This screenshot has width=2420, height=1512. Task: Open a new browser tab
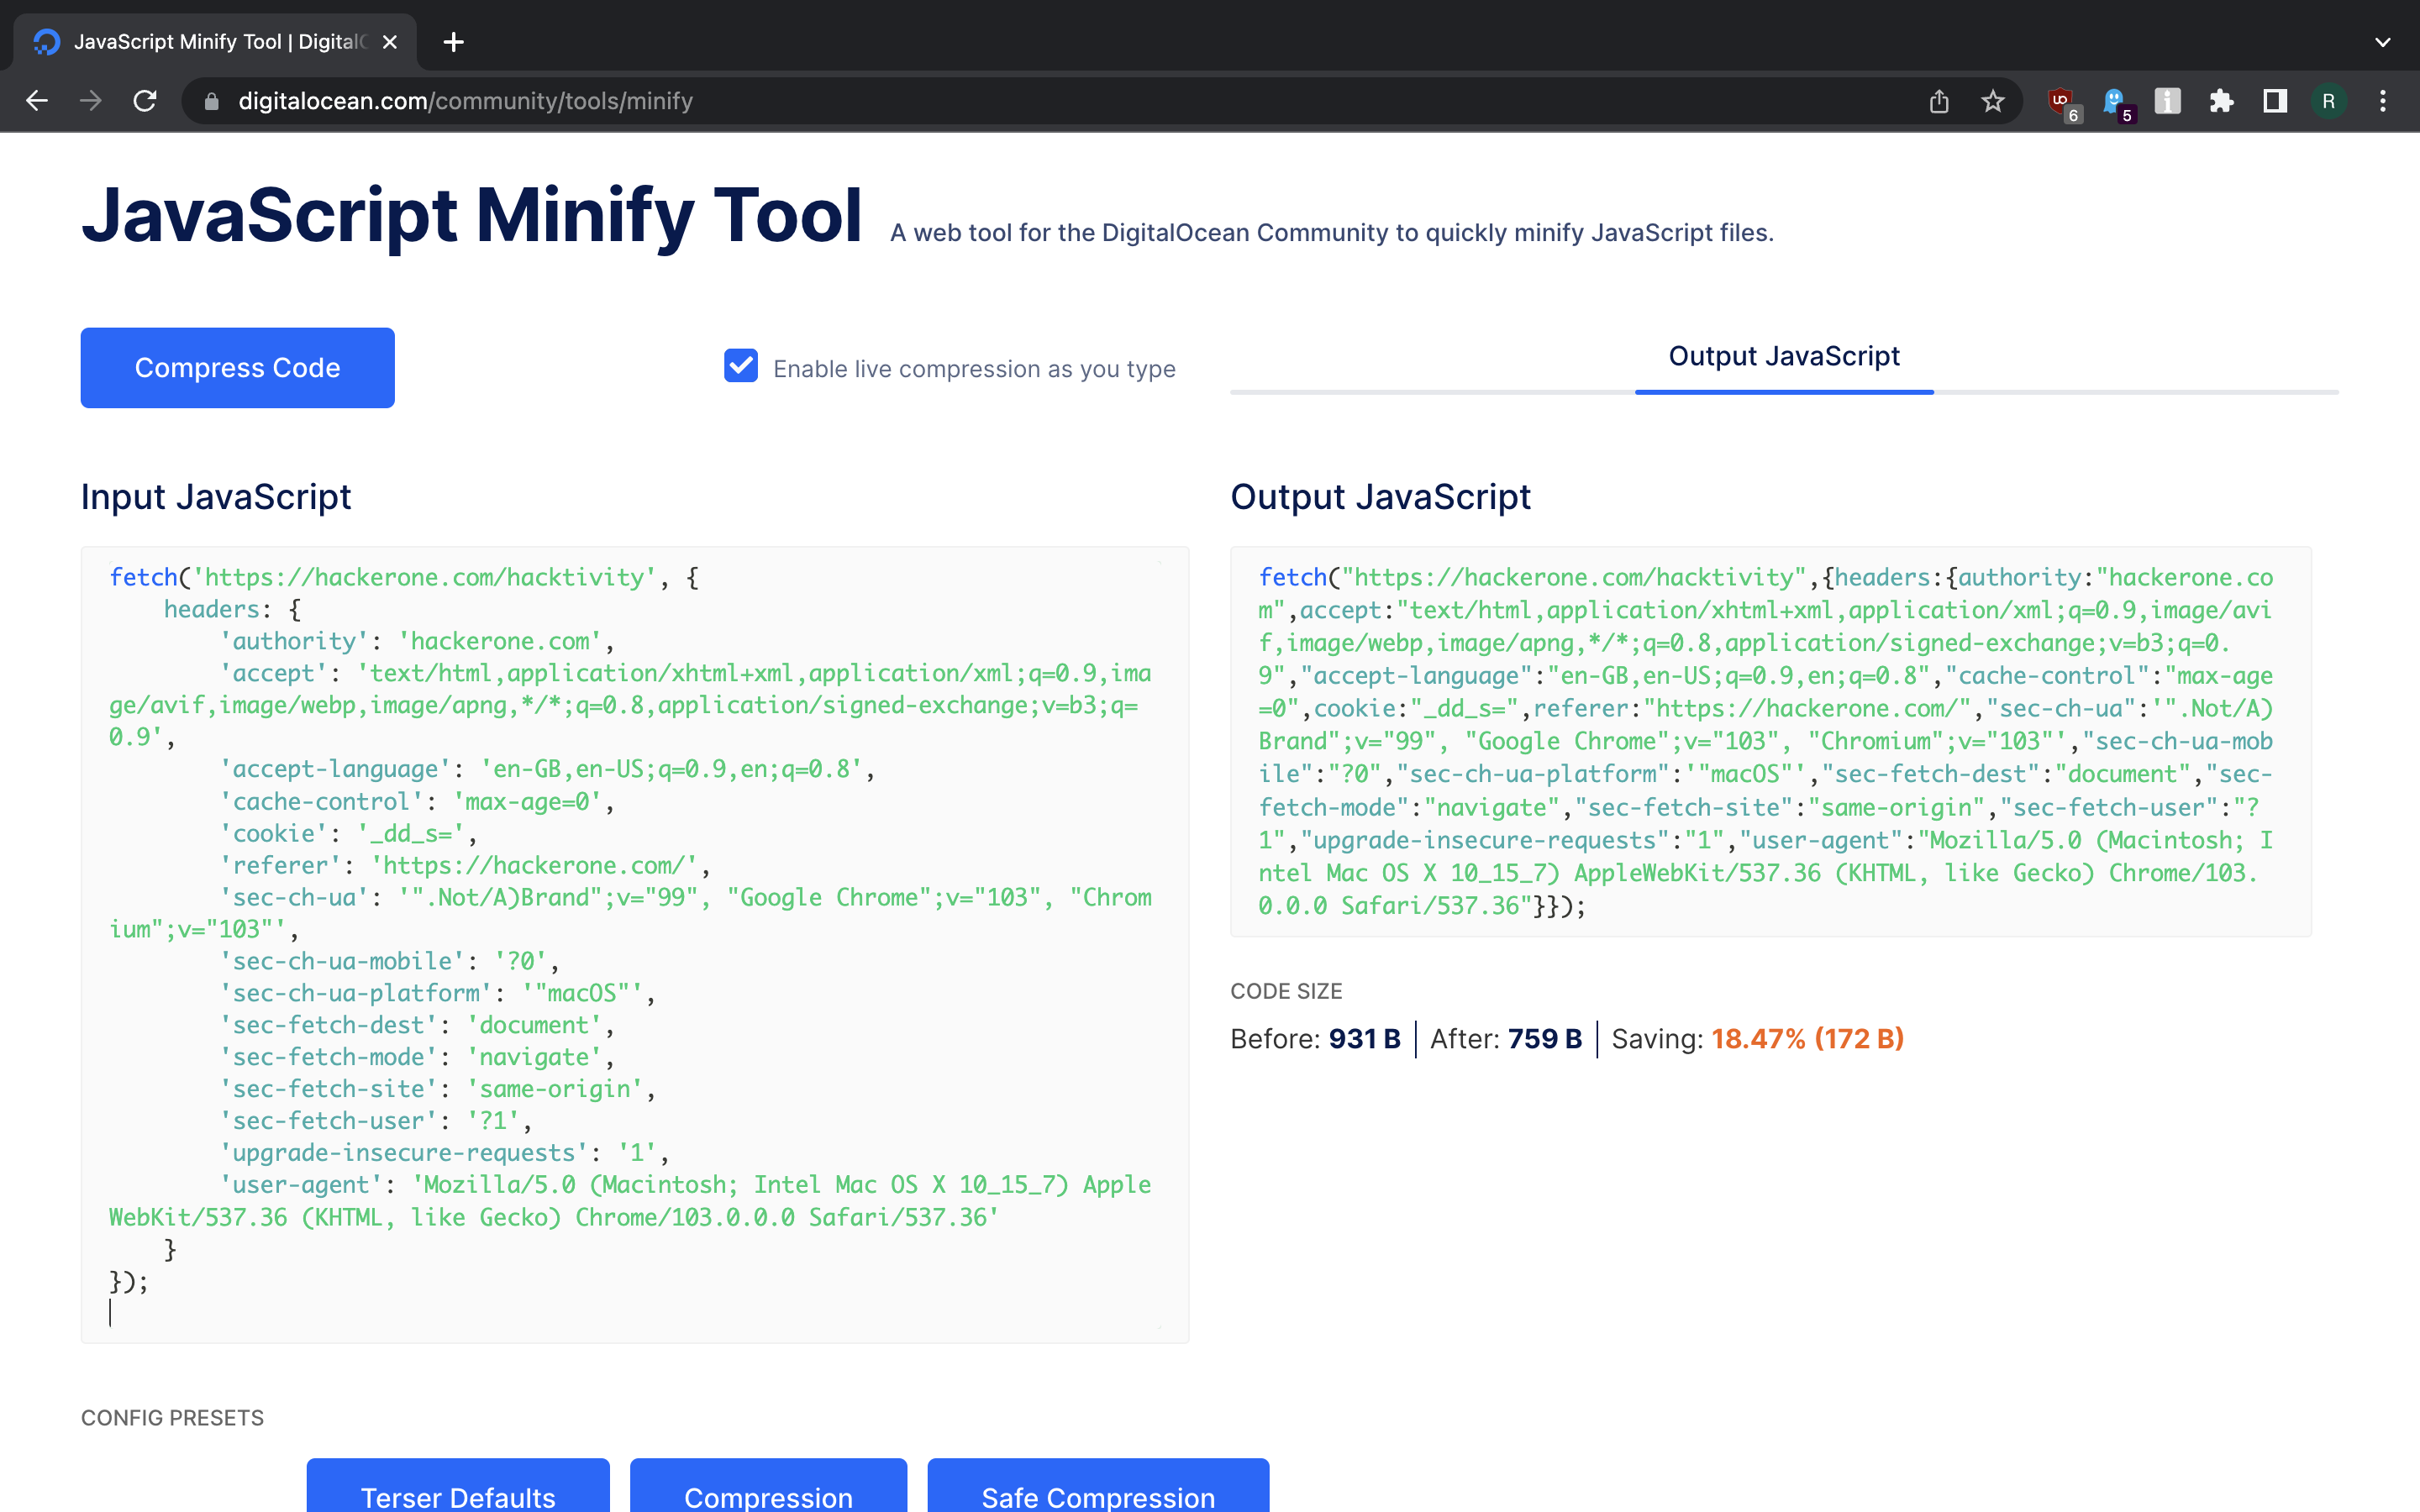pyautogui.click(x=453, y=42)
